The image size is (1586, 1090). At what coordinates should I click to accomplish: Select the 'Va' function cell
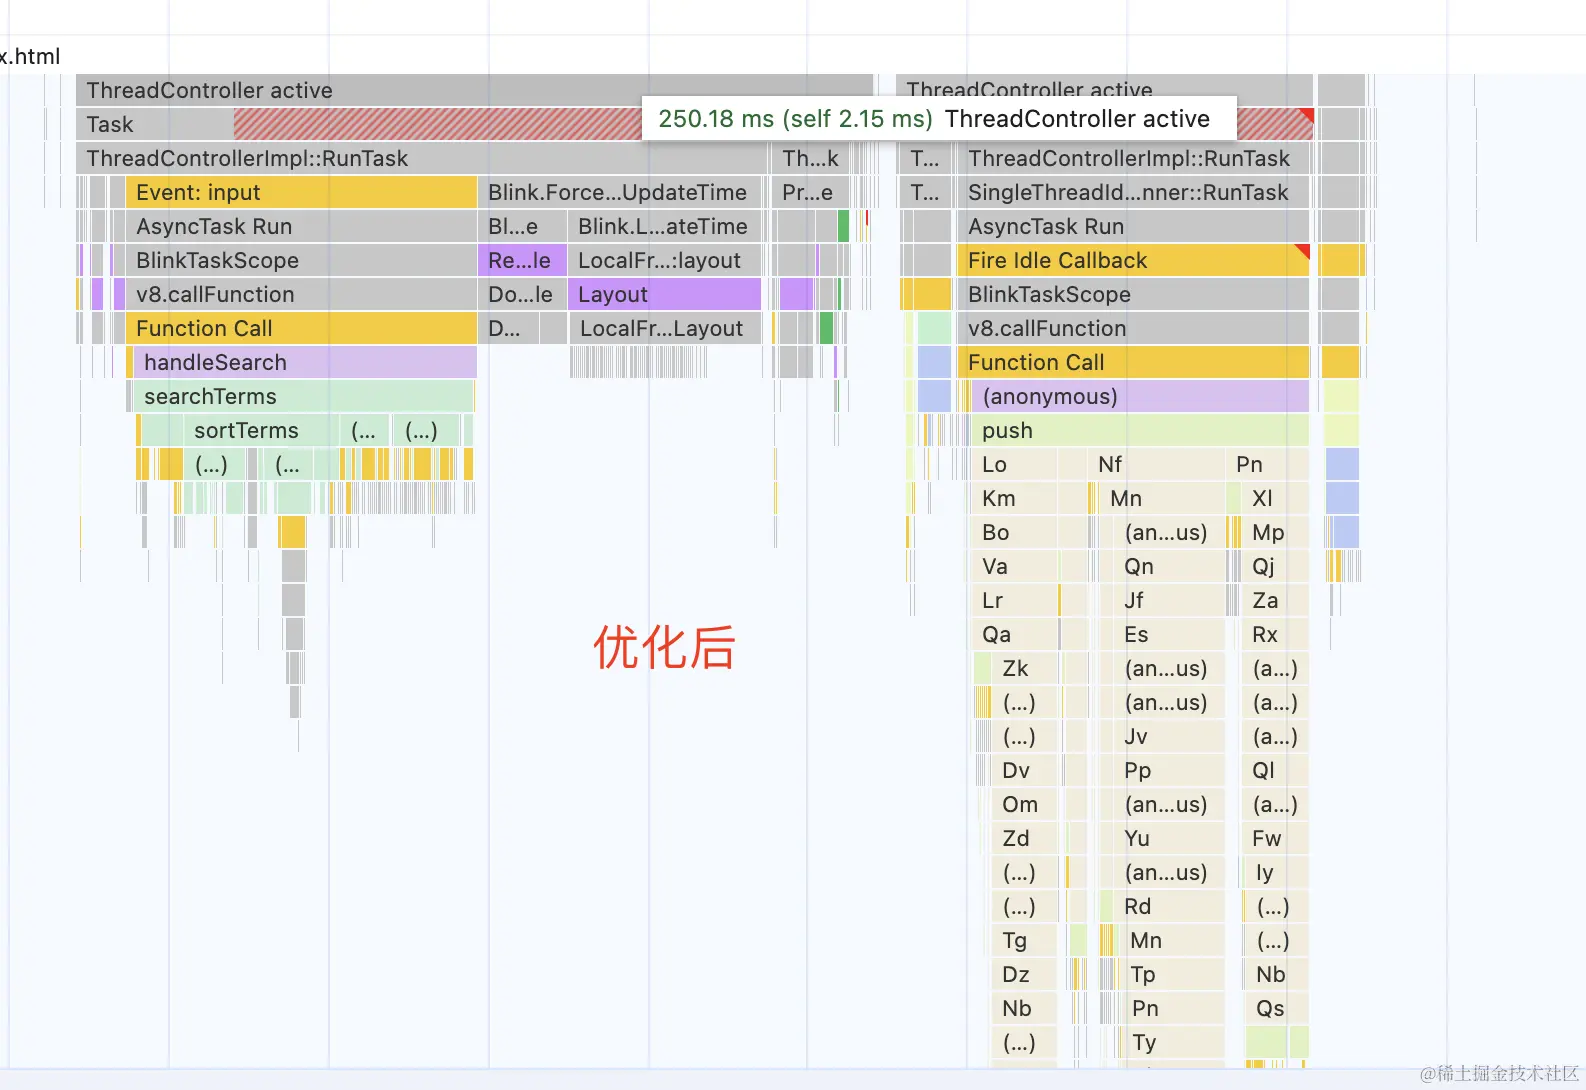[1014, 566]
